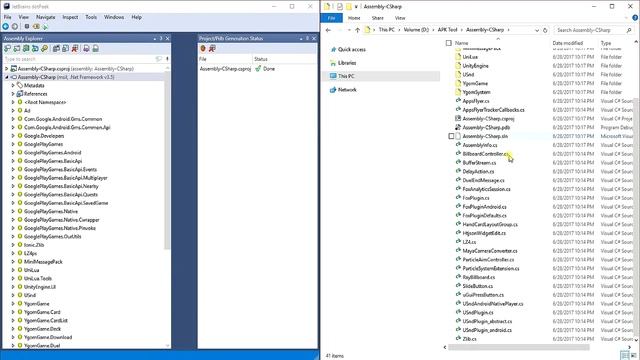640x360 pixels.
Task: Open the Navigate menu in dotPeek
Action: coord(45,17)
